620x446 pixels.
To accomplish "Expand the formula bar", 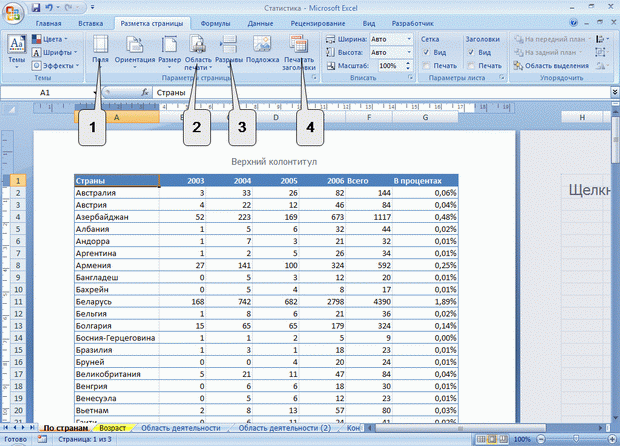I will (x=615, y=93).
